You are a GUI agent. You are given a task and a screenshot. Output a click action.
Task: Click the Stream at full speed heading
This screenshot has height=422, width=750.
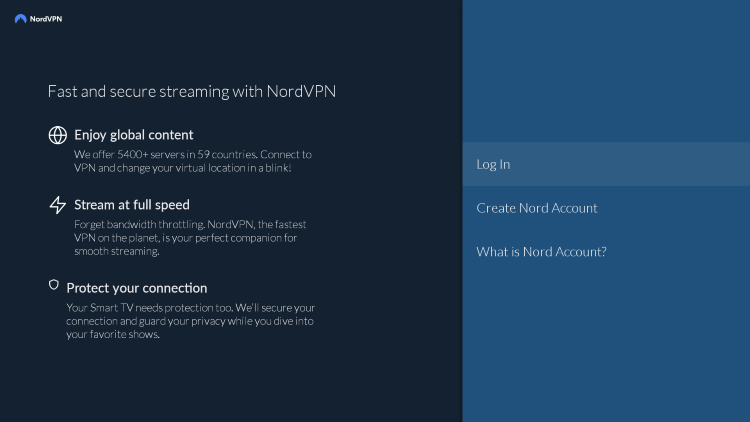point(132,205)
